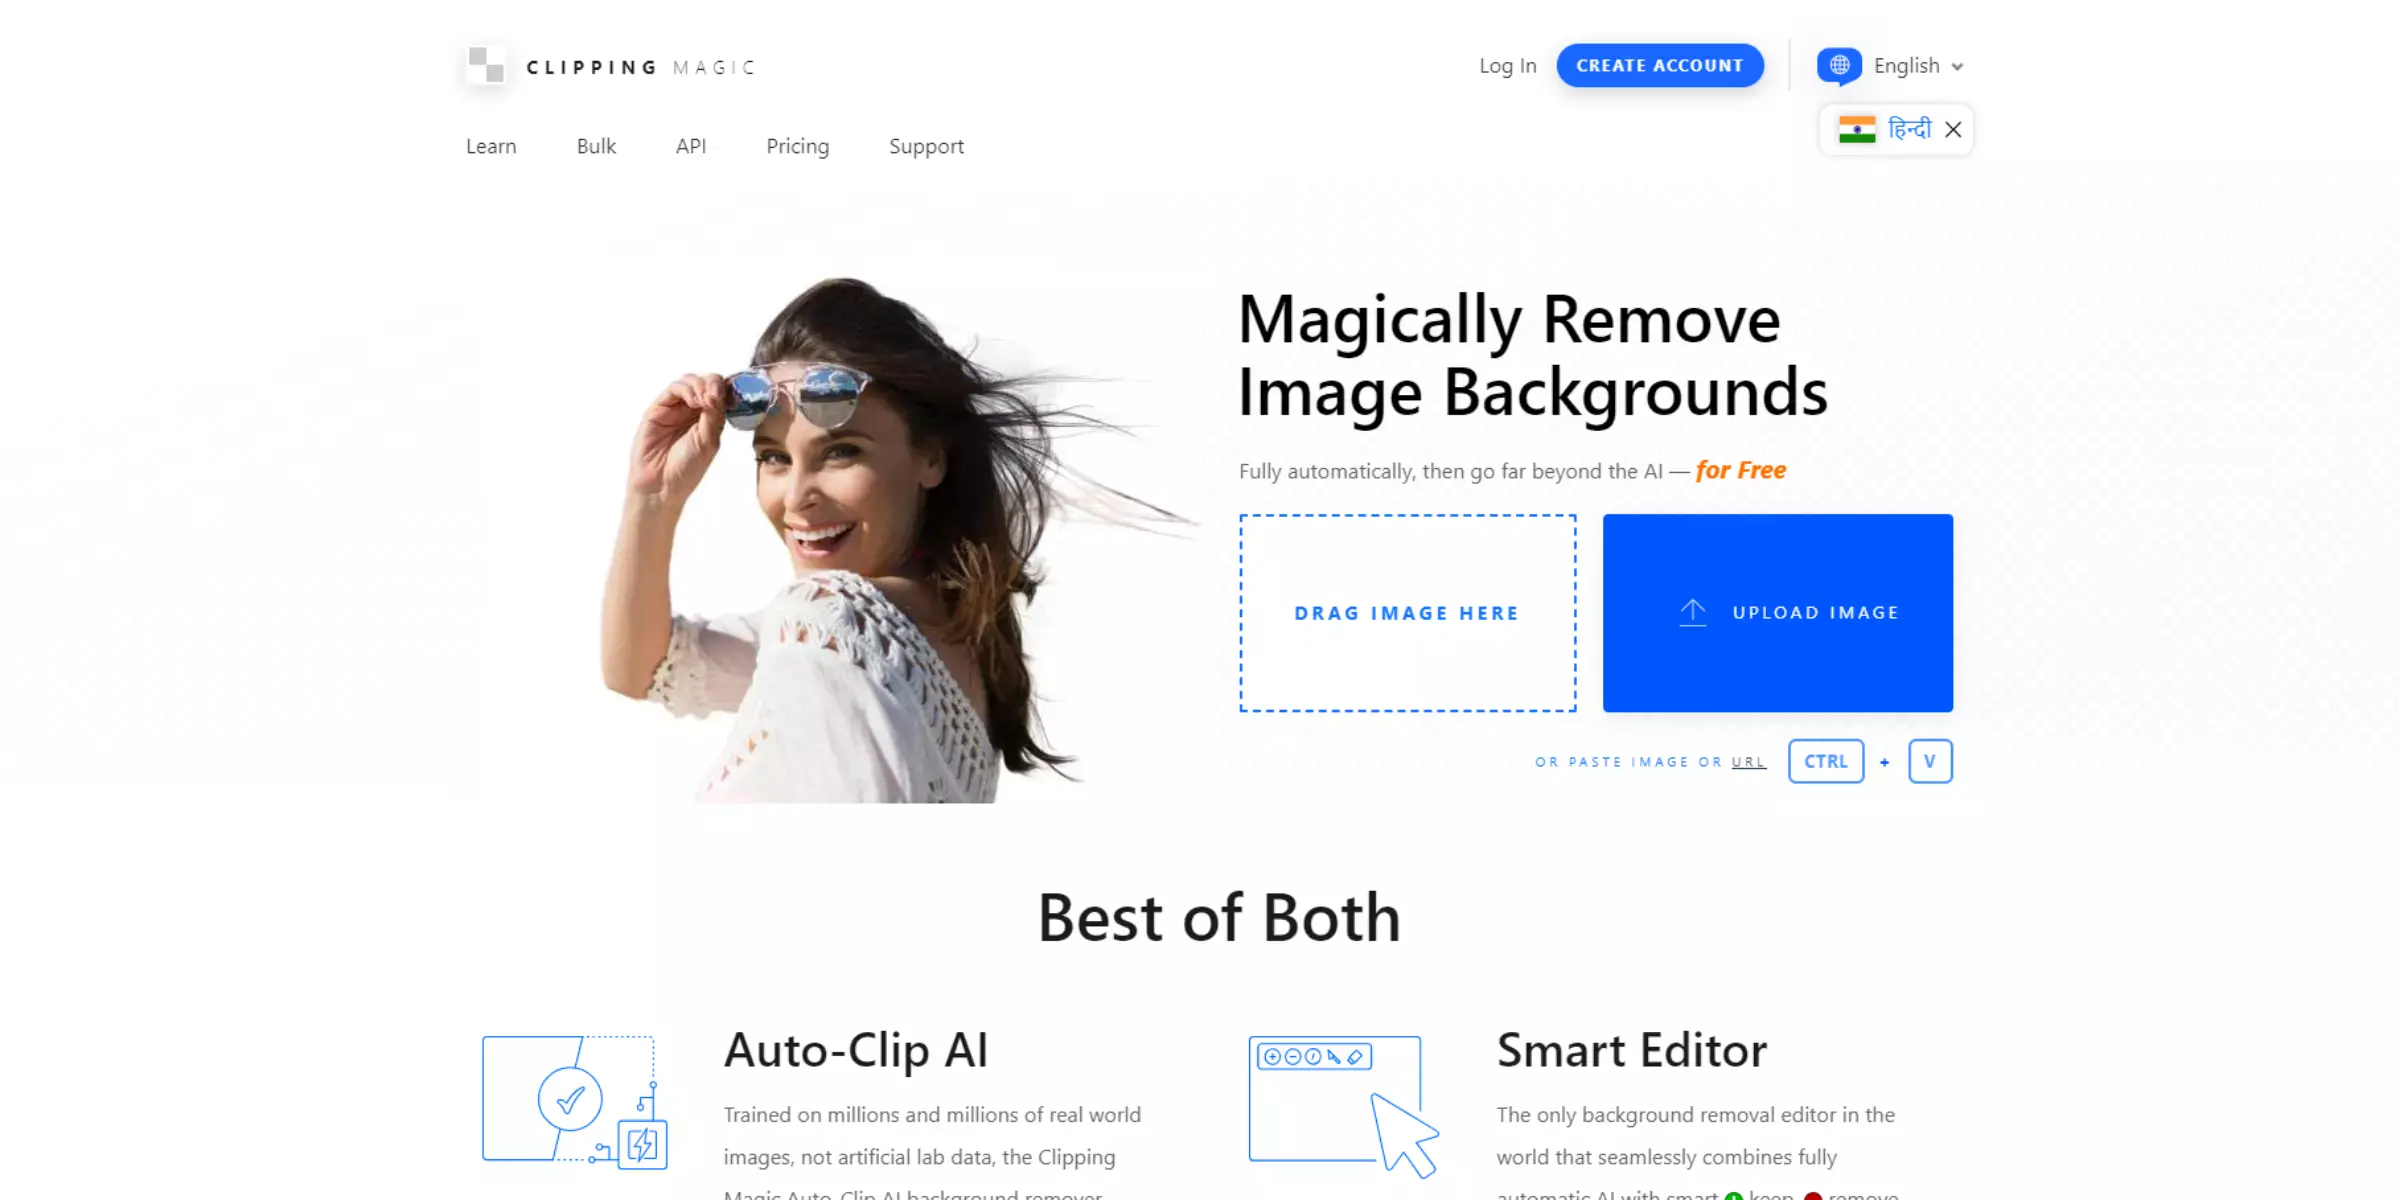Click the V paste key icon
This screenshot has height=1200, width=2400.
(x=1930, y=761)
